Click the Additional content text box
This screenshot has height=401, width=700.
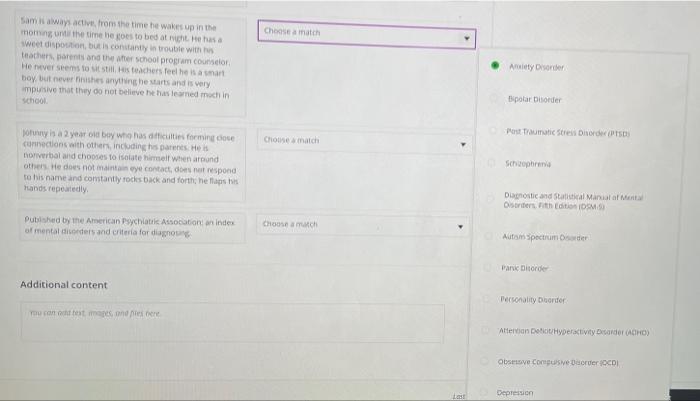tap(233, 323)
